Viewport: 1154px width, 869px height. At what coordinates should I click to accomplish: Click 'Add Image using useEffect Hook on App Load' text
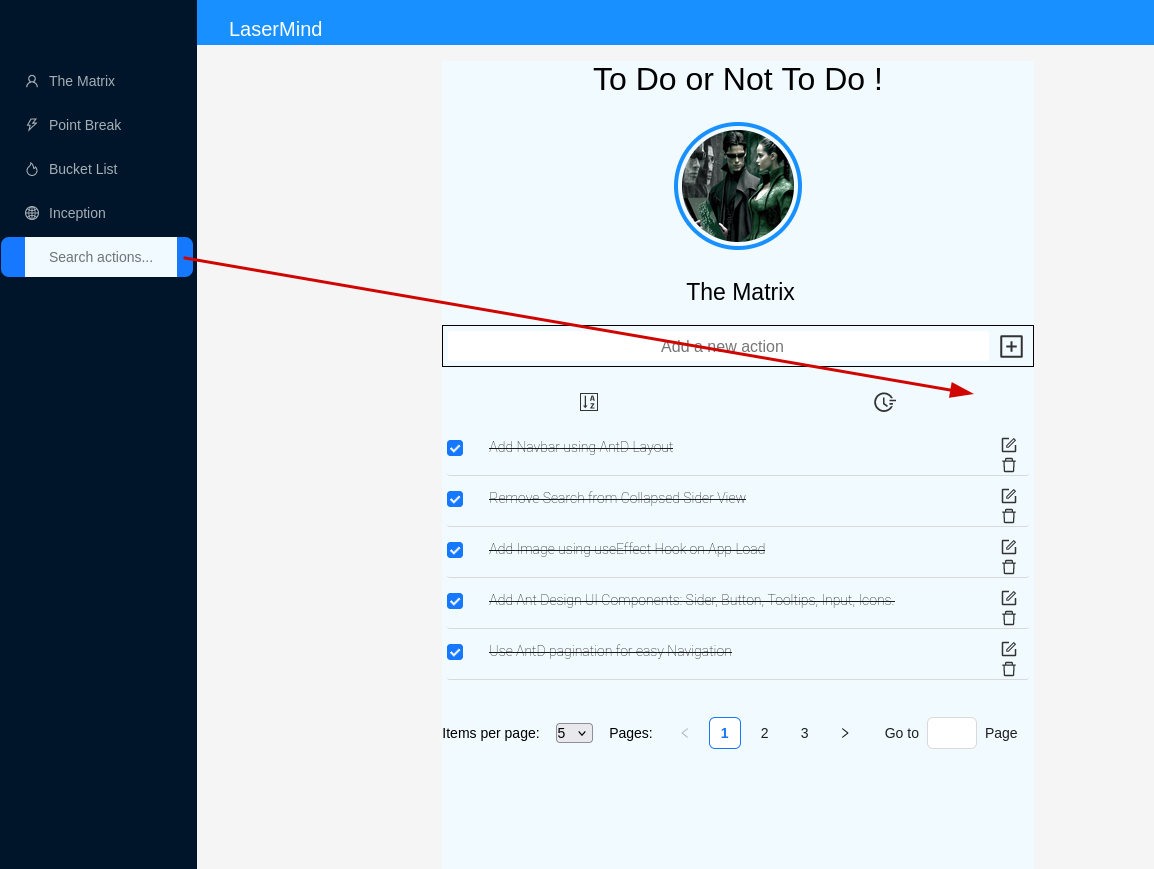627,549
